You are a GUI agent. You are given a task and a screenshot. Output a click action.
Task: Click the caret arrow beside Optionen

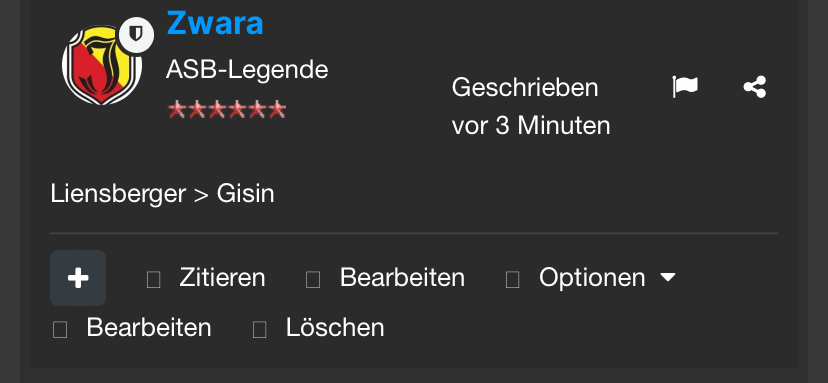tap(668, 277)
